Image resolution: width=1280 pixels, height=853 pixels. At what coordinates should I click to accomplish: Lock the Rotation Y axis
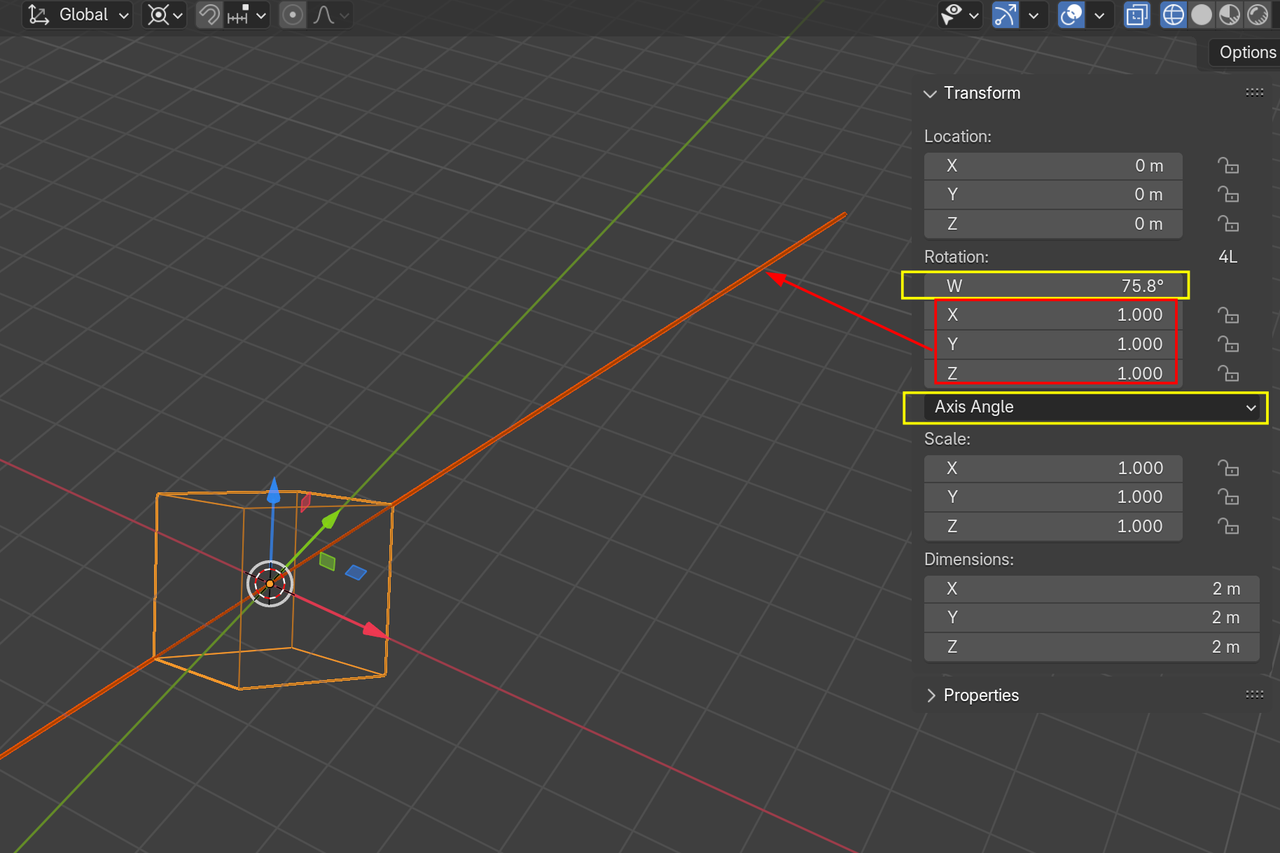[x=1229, y=344]
